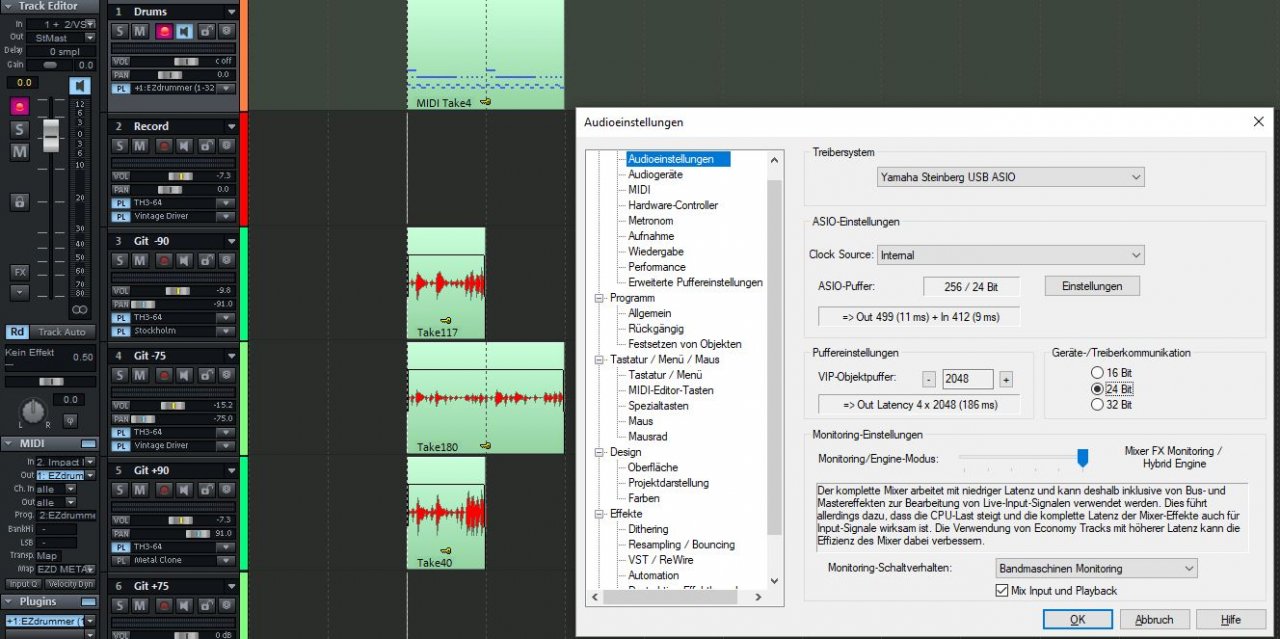Click the FX button in Track Editor
Screen dimensions: 1280x639
(x=19, y=272)
